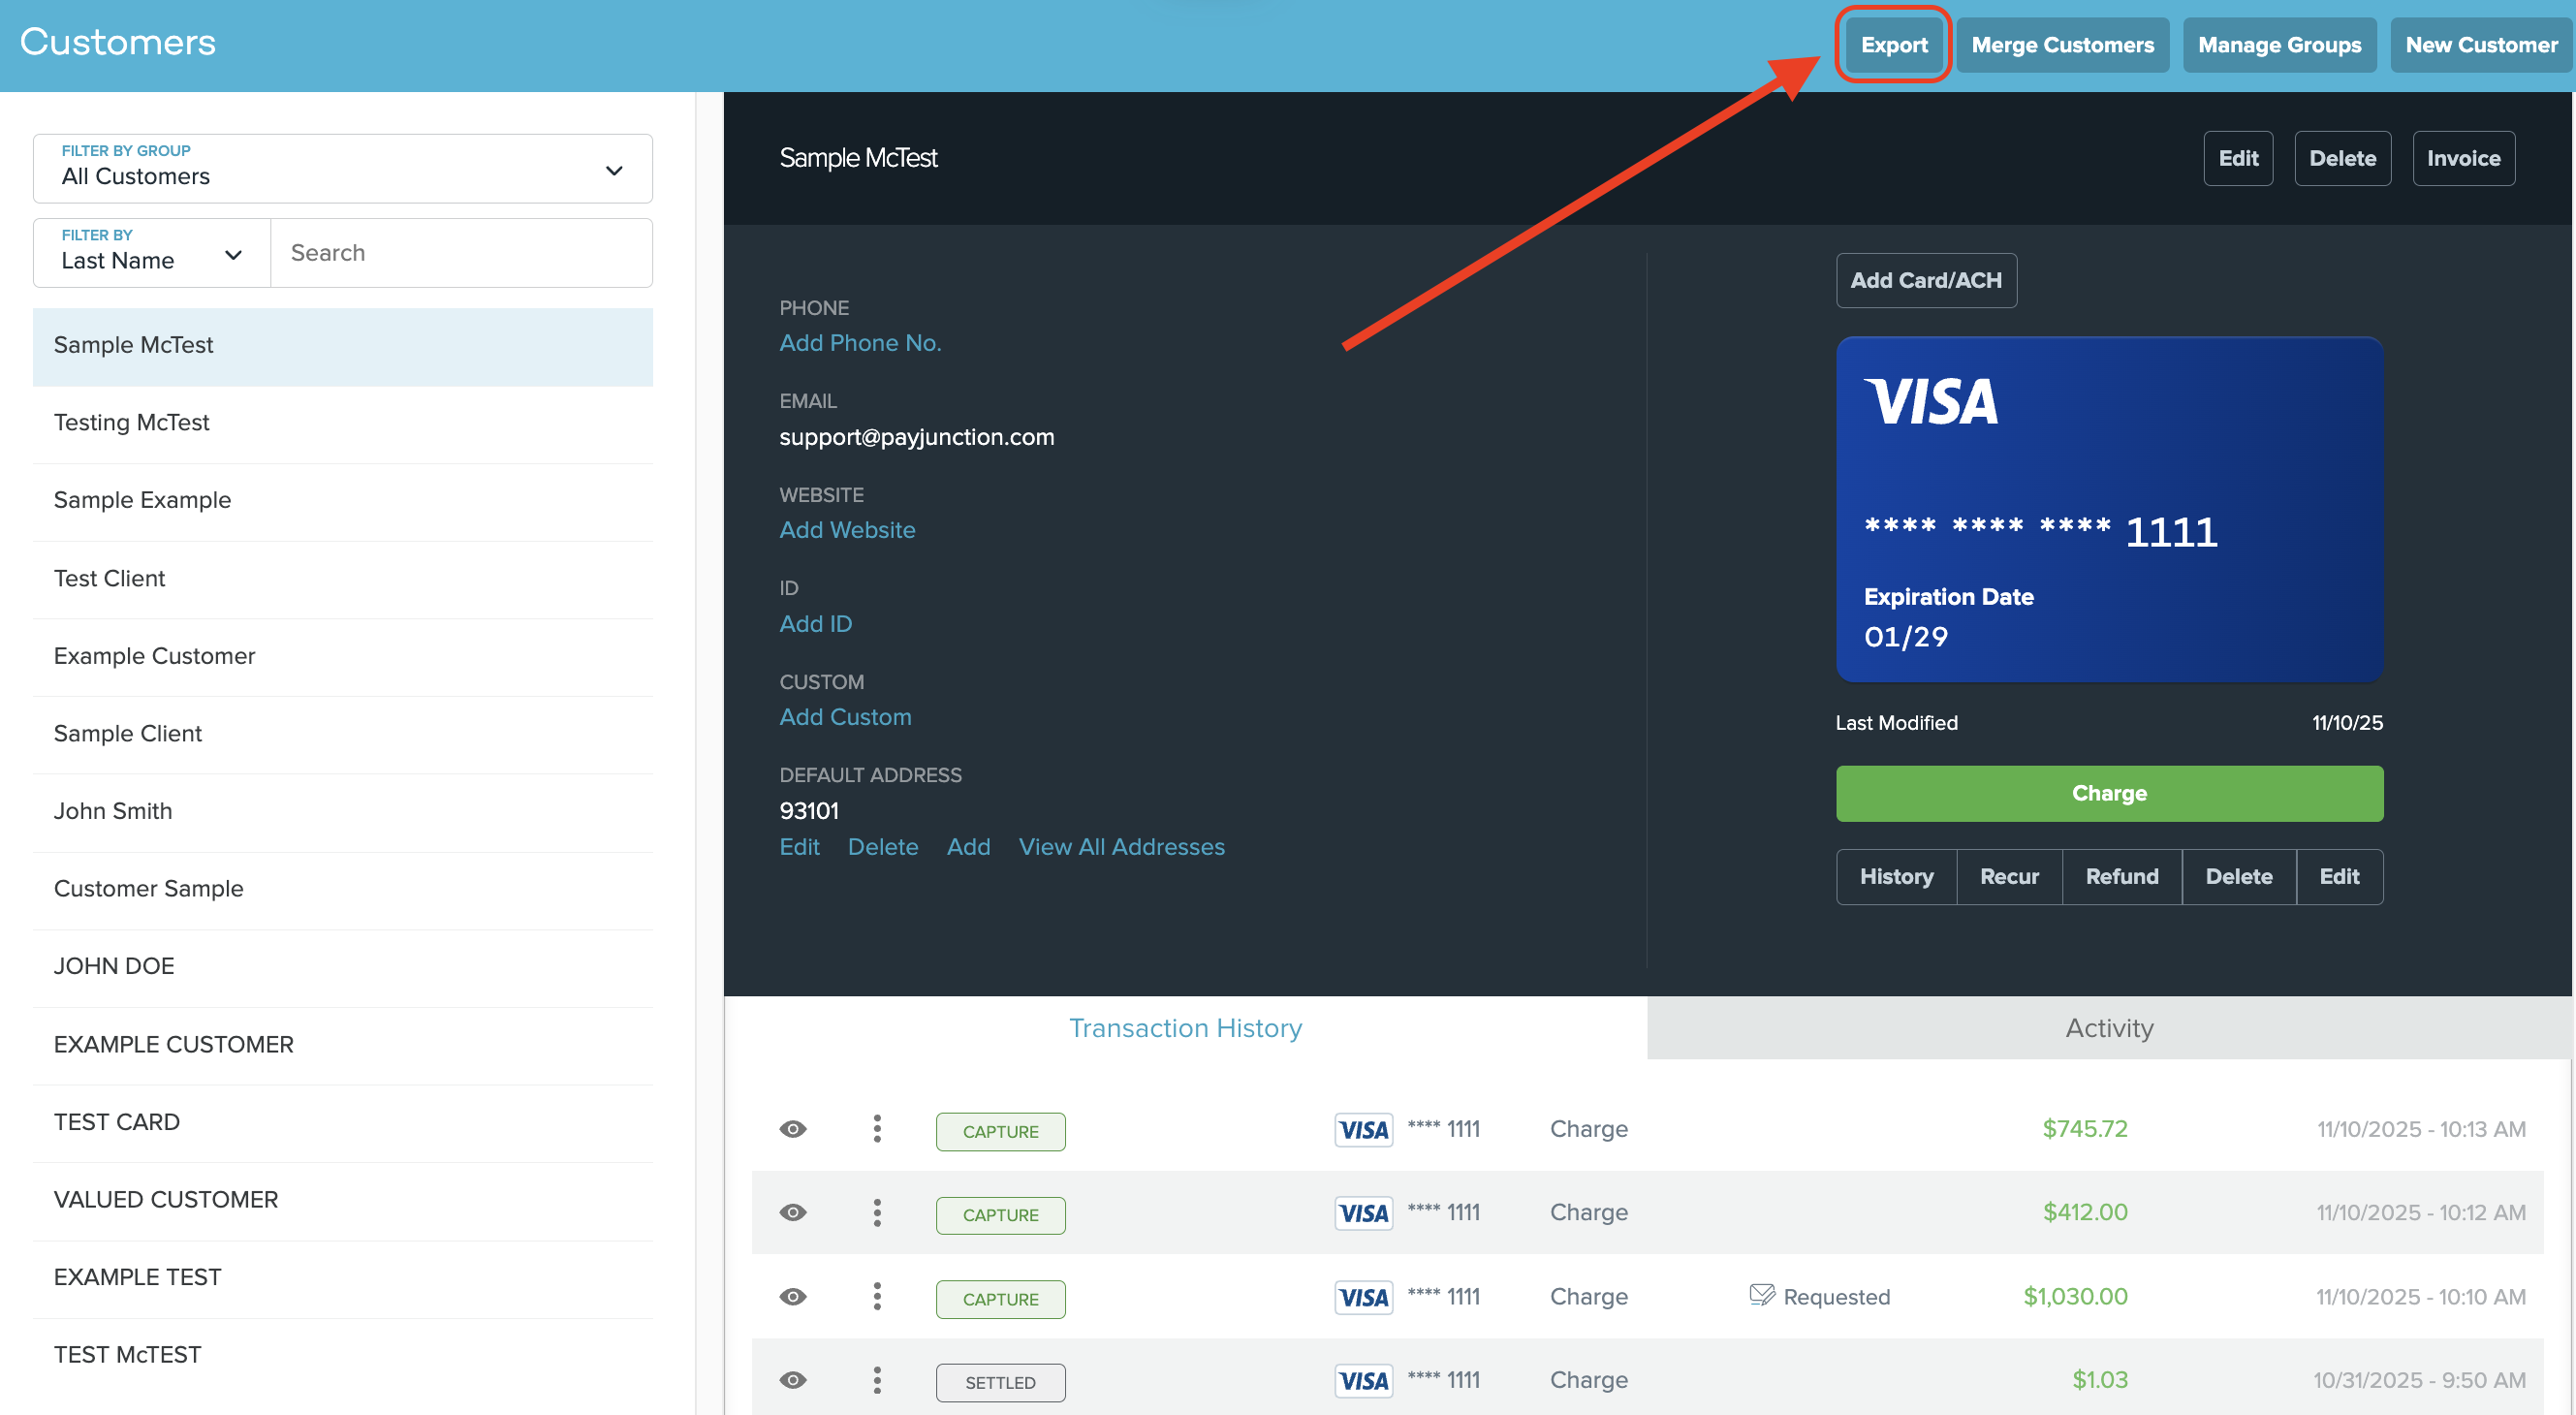Image resolution: width=2576 pixels, height=1415 pixels.
Task: Select Example Customer in list
Action: click(x=343, y=656)
